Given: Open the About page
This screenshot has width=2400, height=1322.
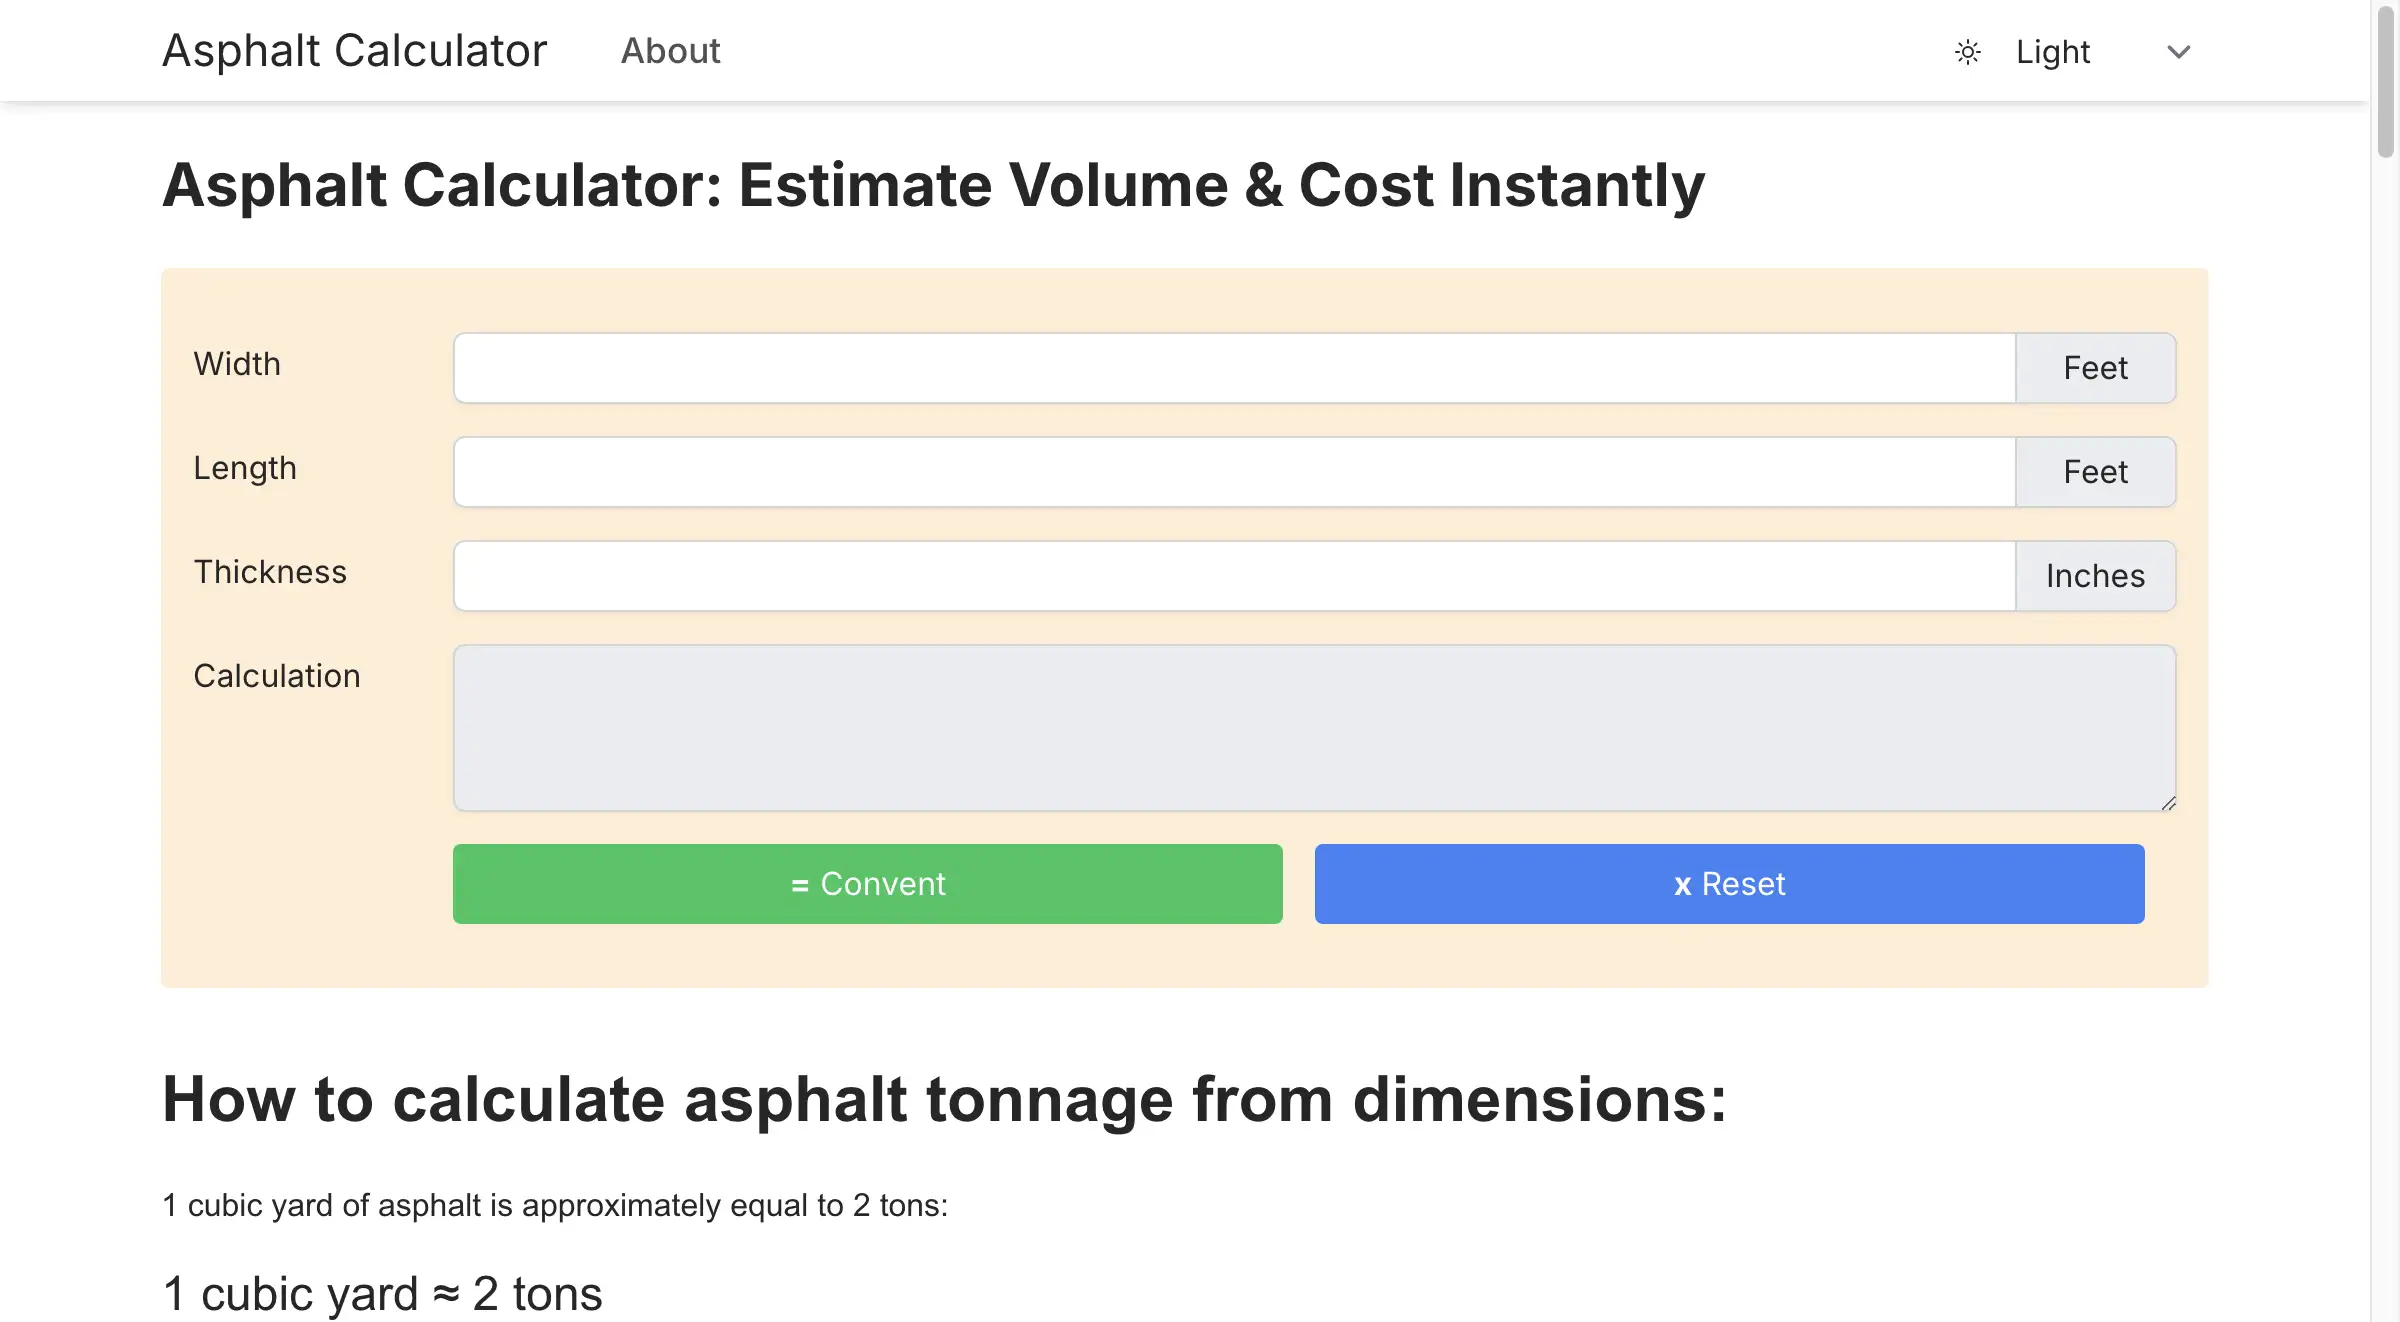Looking at the screenshot, I should tap(670, 51).
